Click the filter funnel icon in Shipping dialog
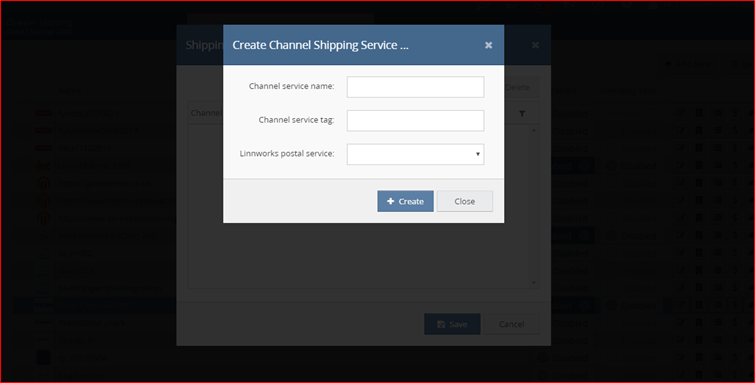This screenshot has height=383, width=755. coord(522,114)
